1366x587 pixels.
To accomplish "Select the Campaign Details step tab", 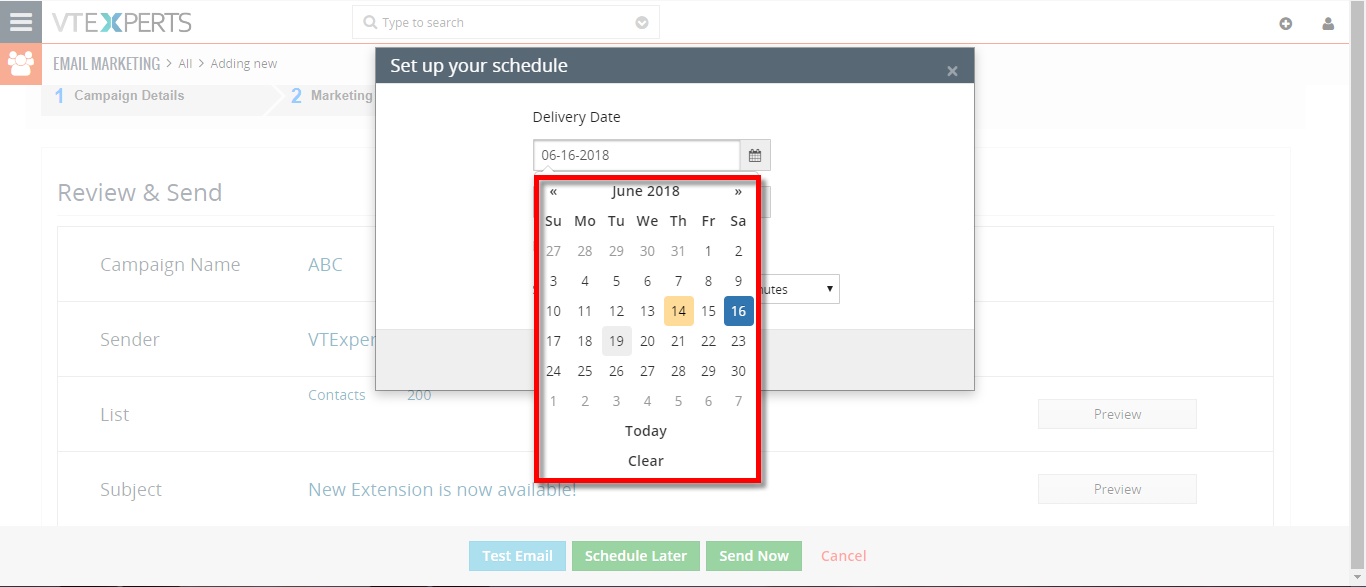I will [x=119, y=96].
